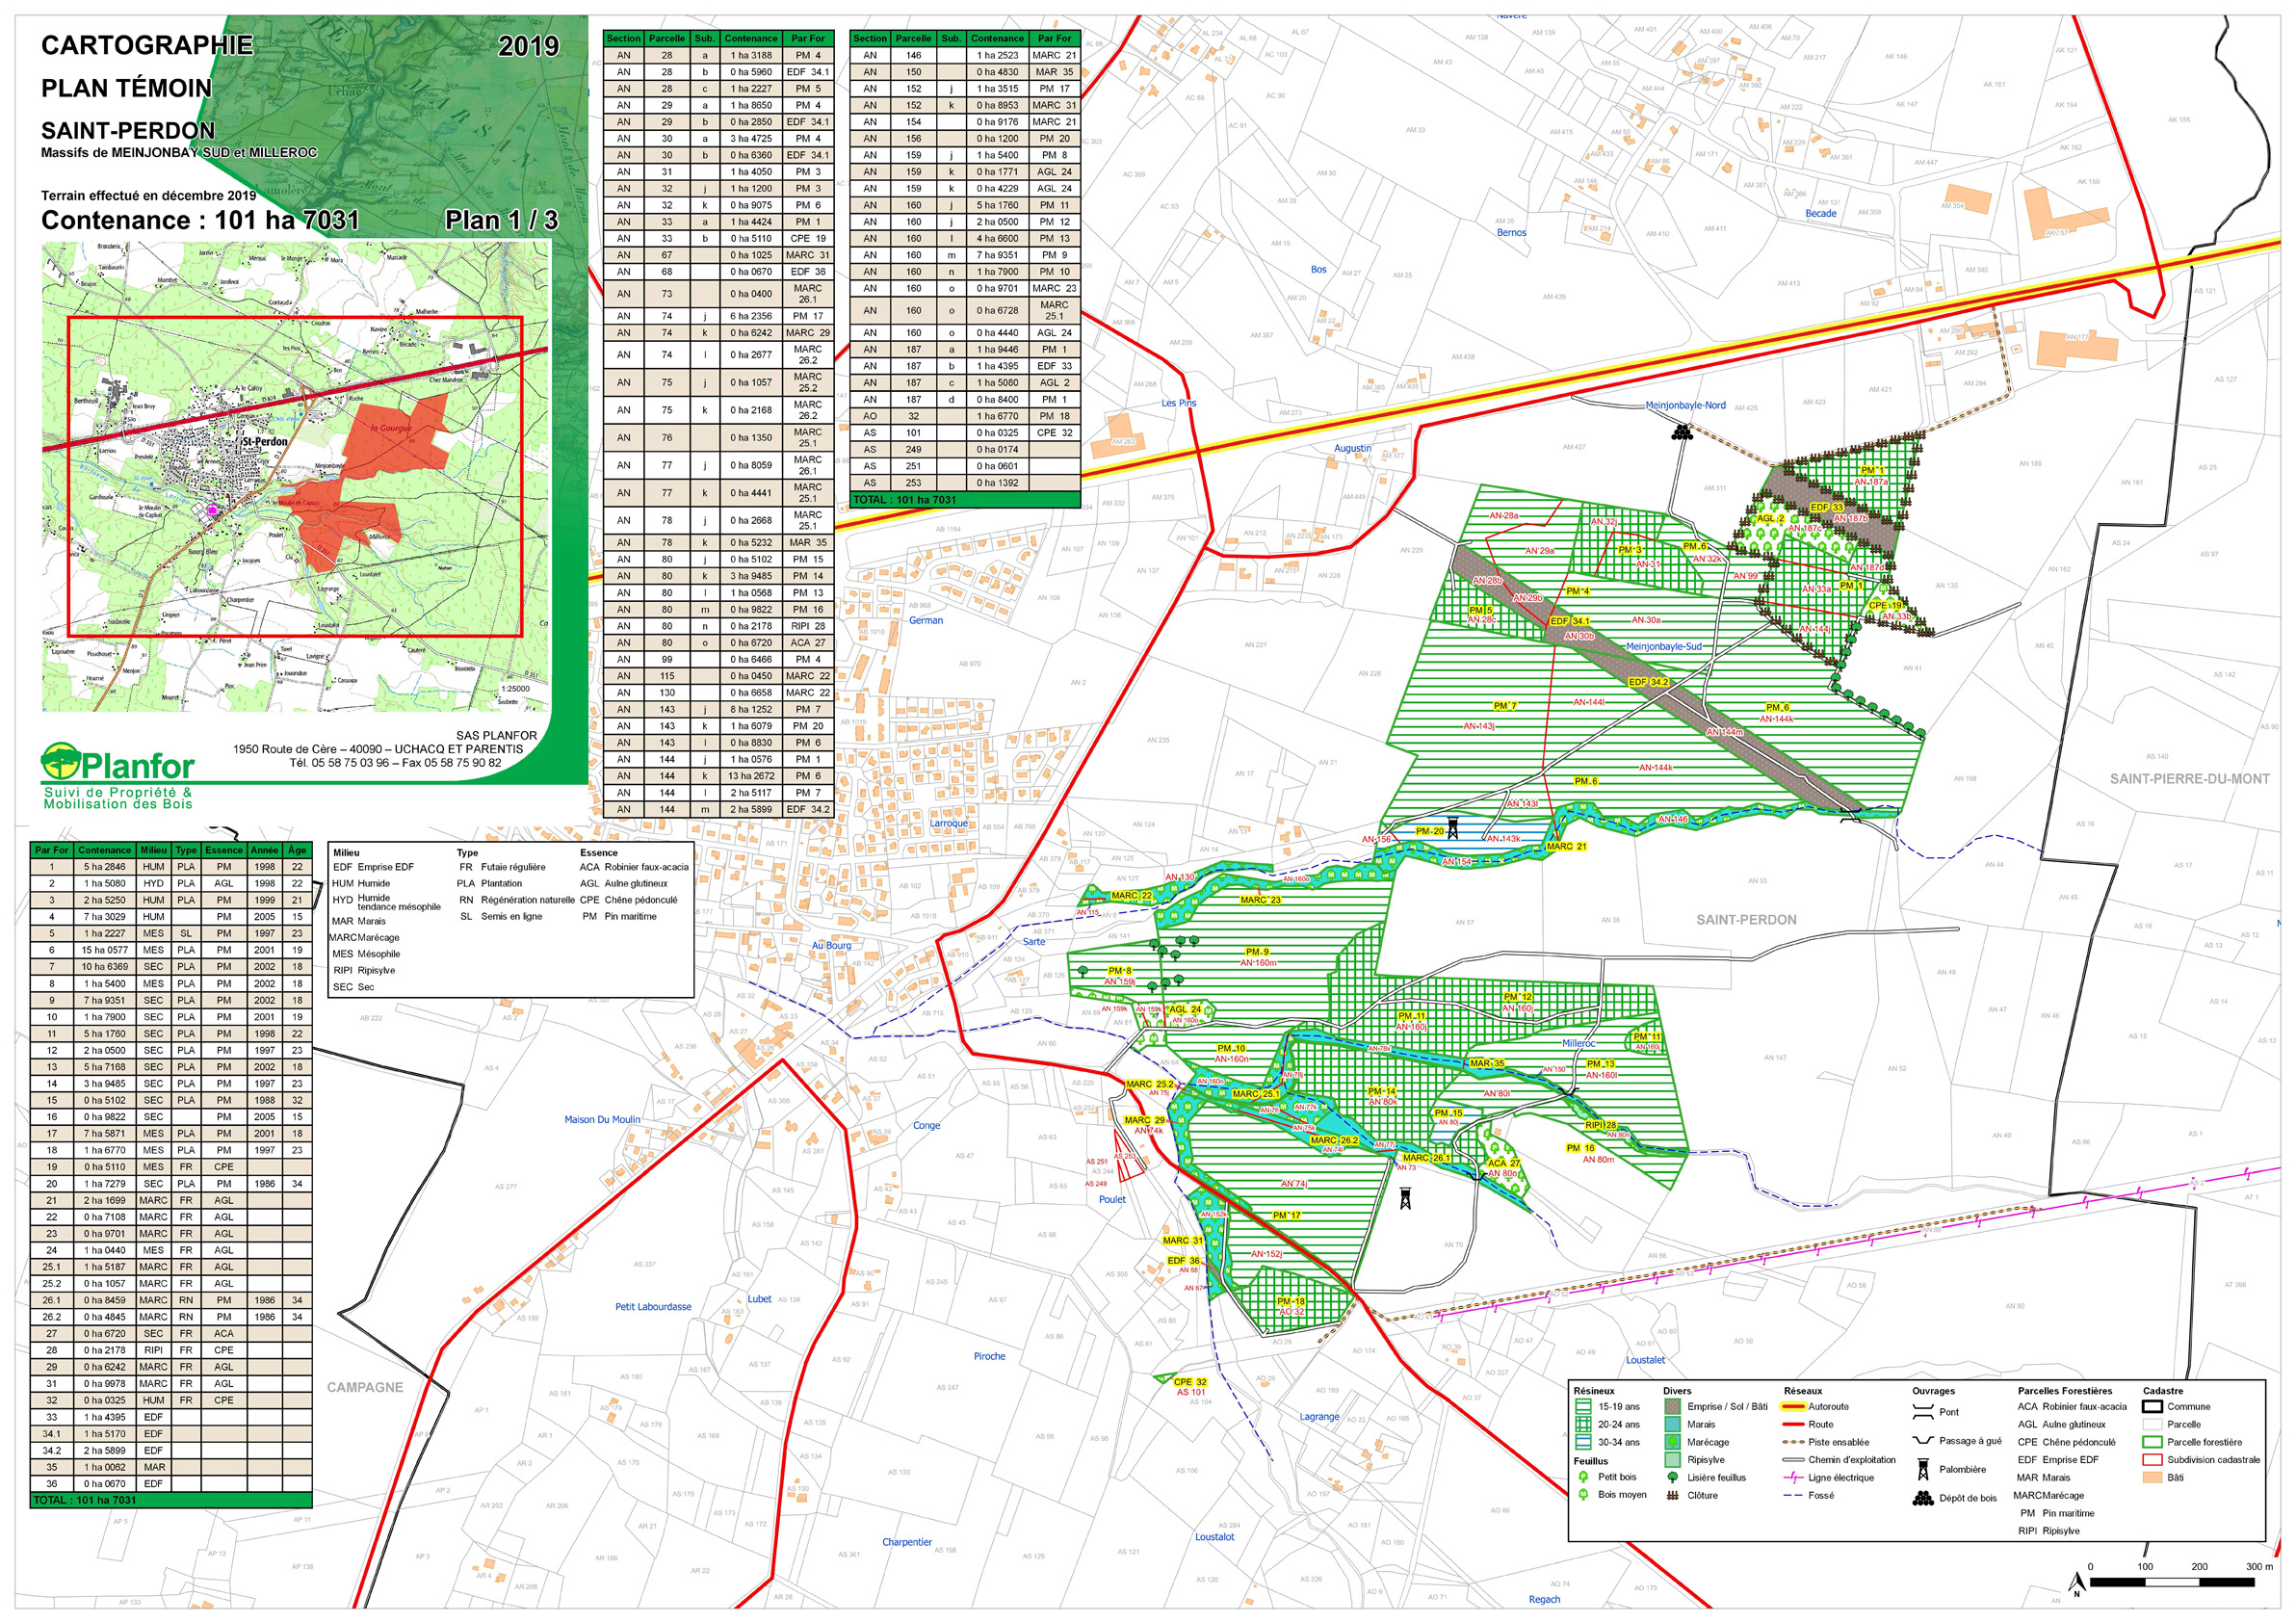Click the Passage à gué legend symbol

click(x=1922, y=1441)
